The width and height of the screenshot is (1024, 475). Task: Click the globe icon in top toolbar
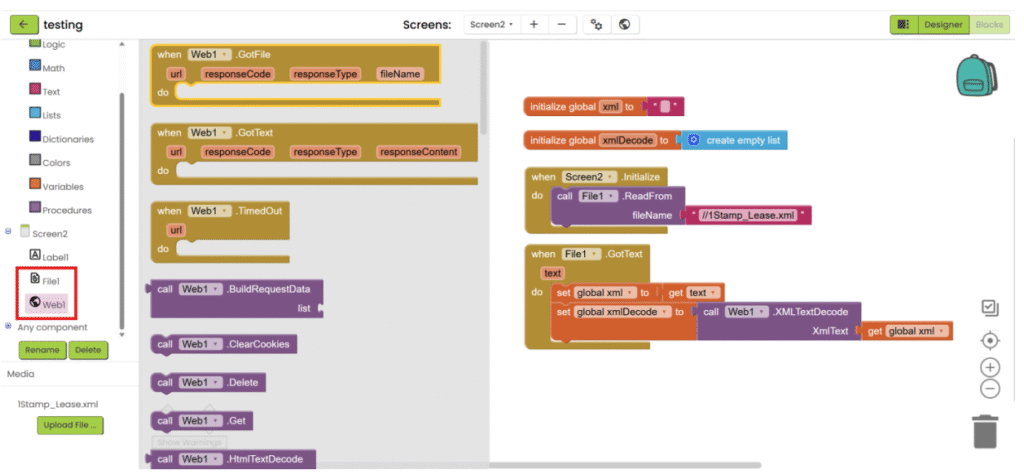(624, 24)
